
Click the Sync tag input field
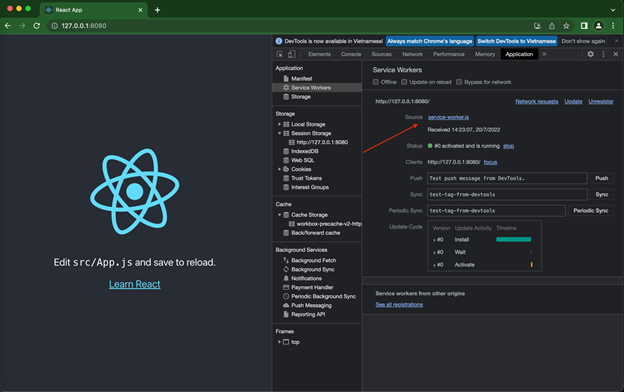(507, 195)
